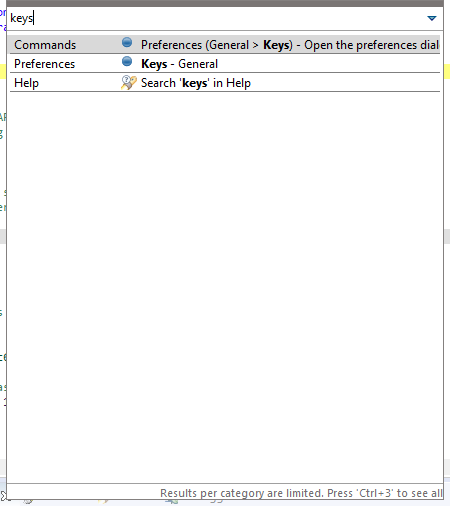The height and width of the screenshot is (506, 450).
Task: Click the blue icon beside Keys - General
Action: [127, 61]
